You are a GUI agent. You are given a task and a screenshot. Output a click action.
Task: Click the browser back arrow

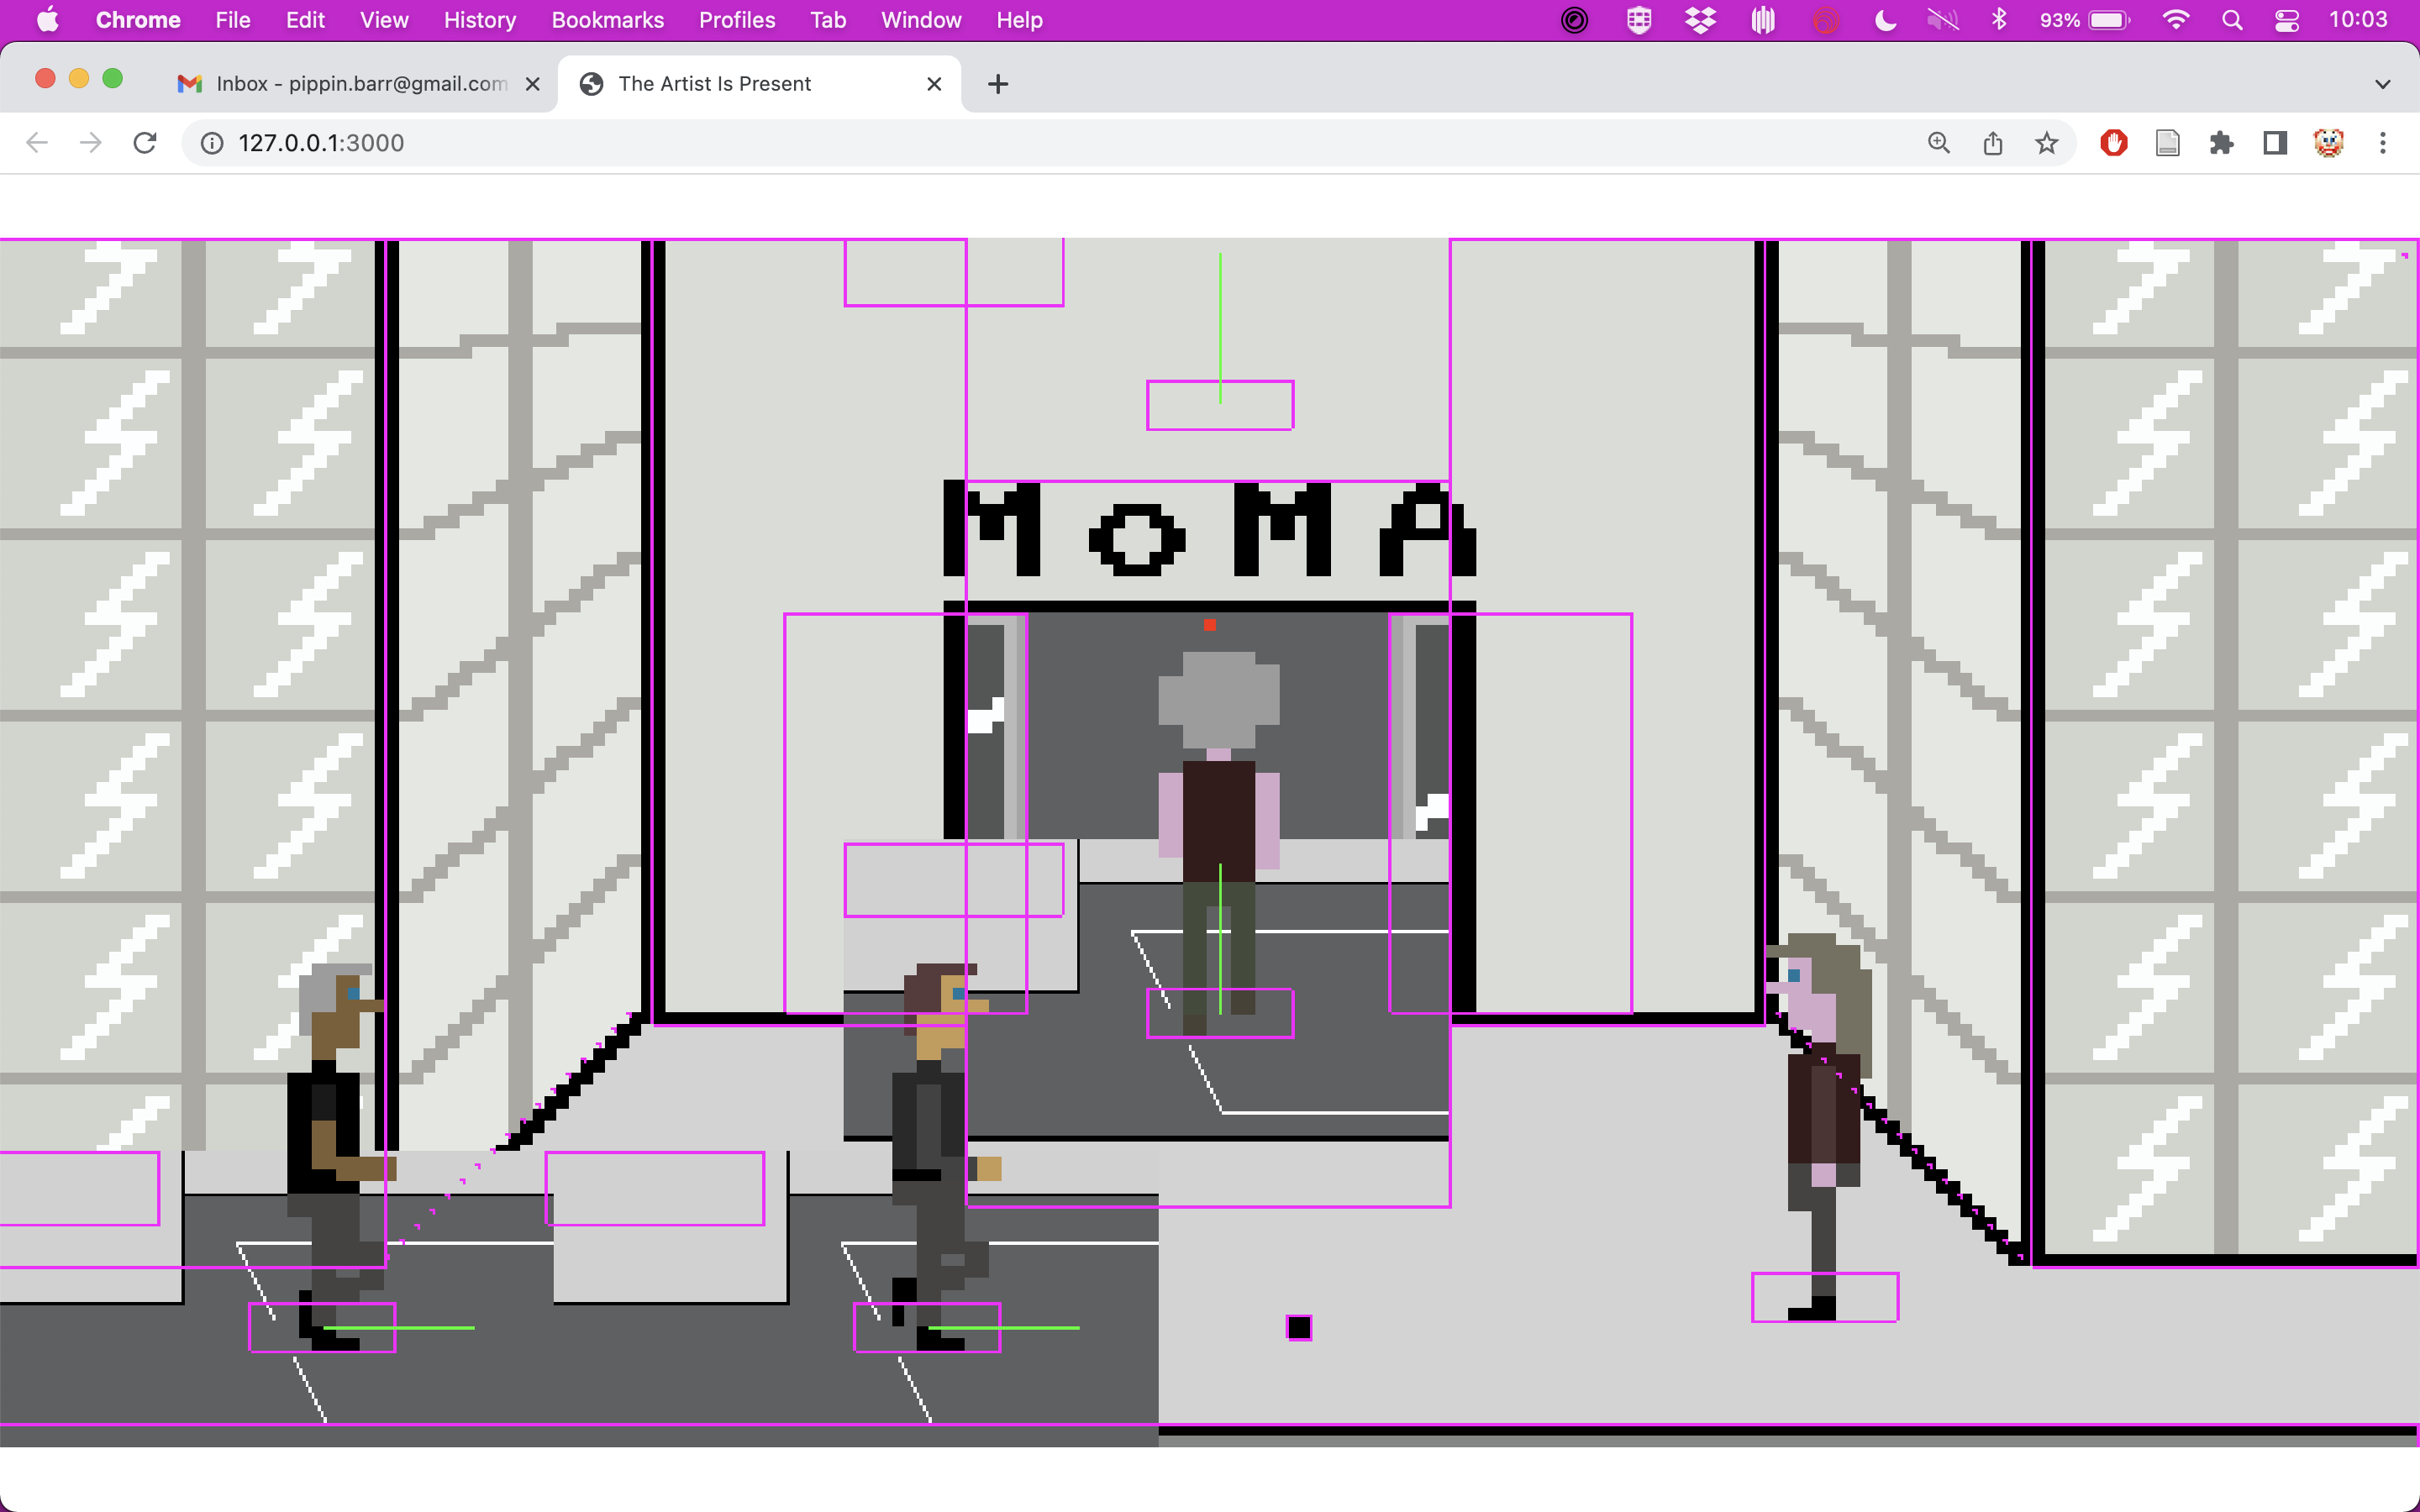pos(37,143)
